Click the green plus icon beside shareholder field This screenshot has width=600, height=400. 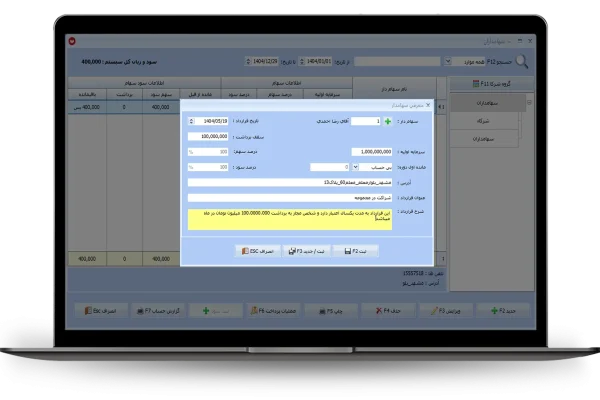(x=387, y=121)
